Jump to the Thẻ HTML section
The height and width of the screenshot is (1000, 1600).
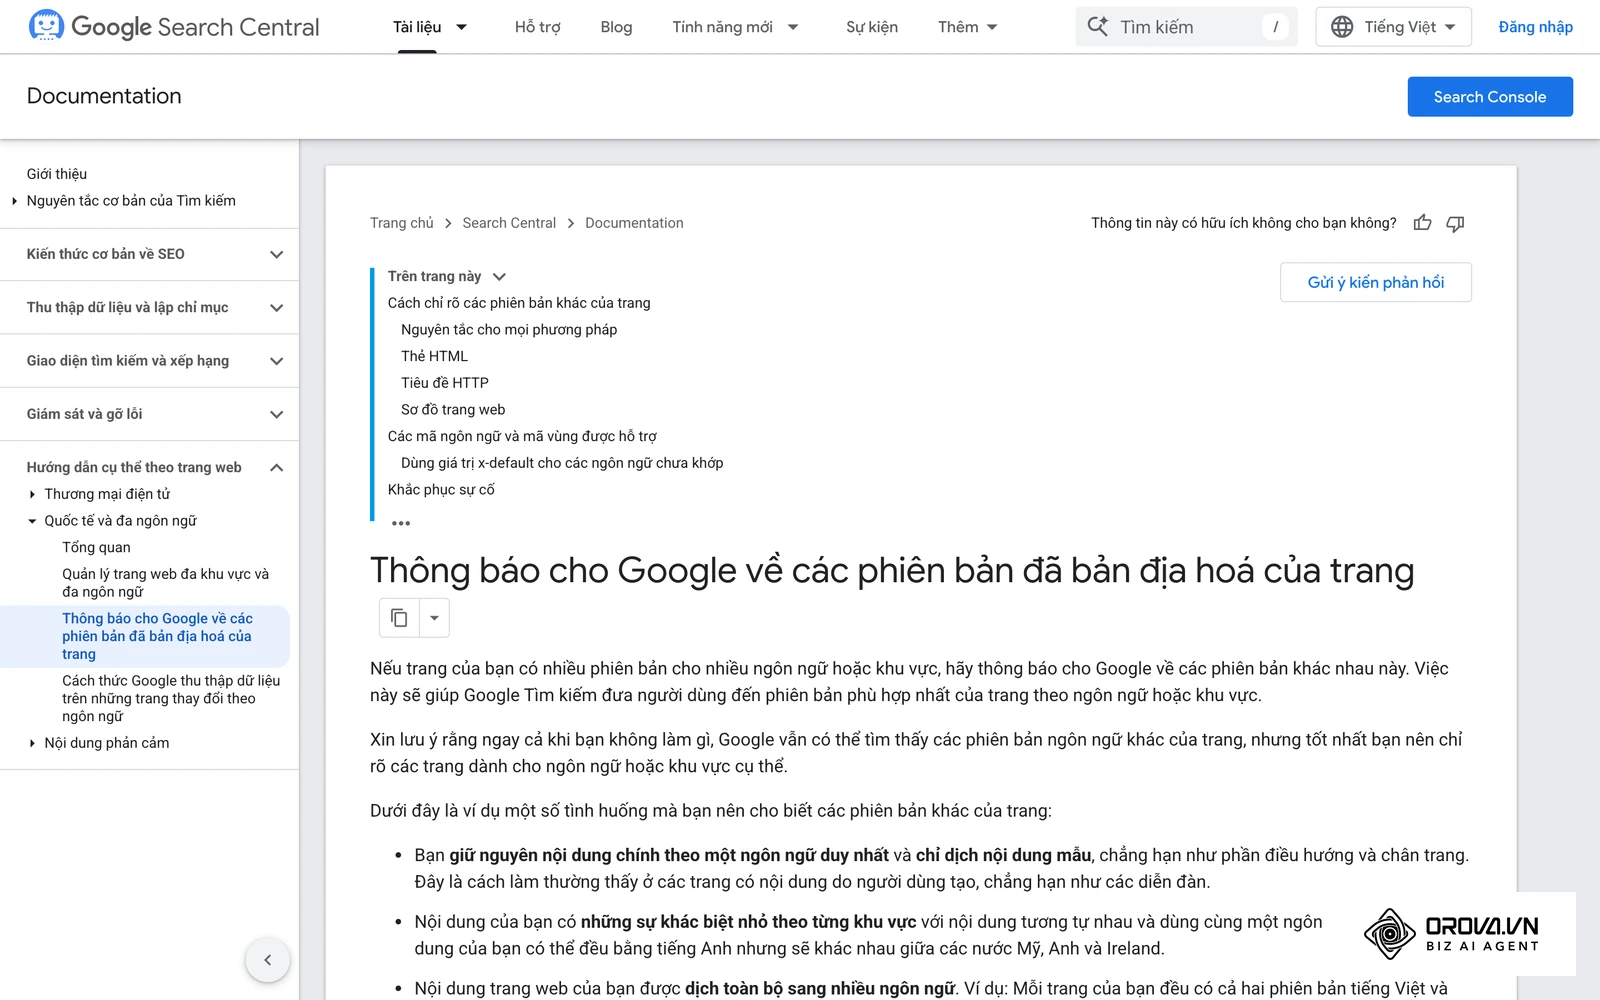434,356
